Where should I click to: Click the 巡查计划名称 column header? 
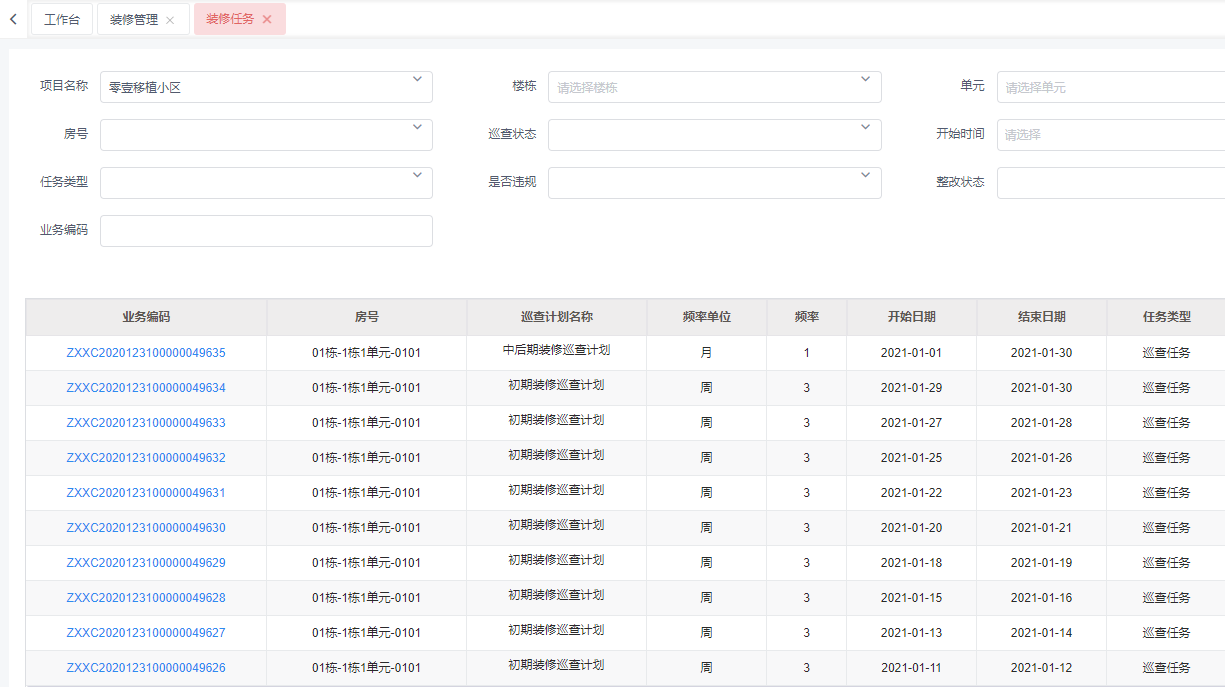[556, 317]
